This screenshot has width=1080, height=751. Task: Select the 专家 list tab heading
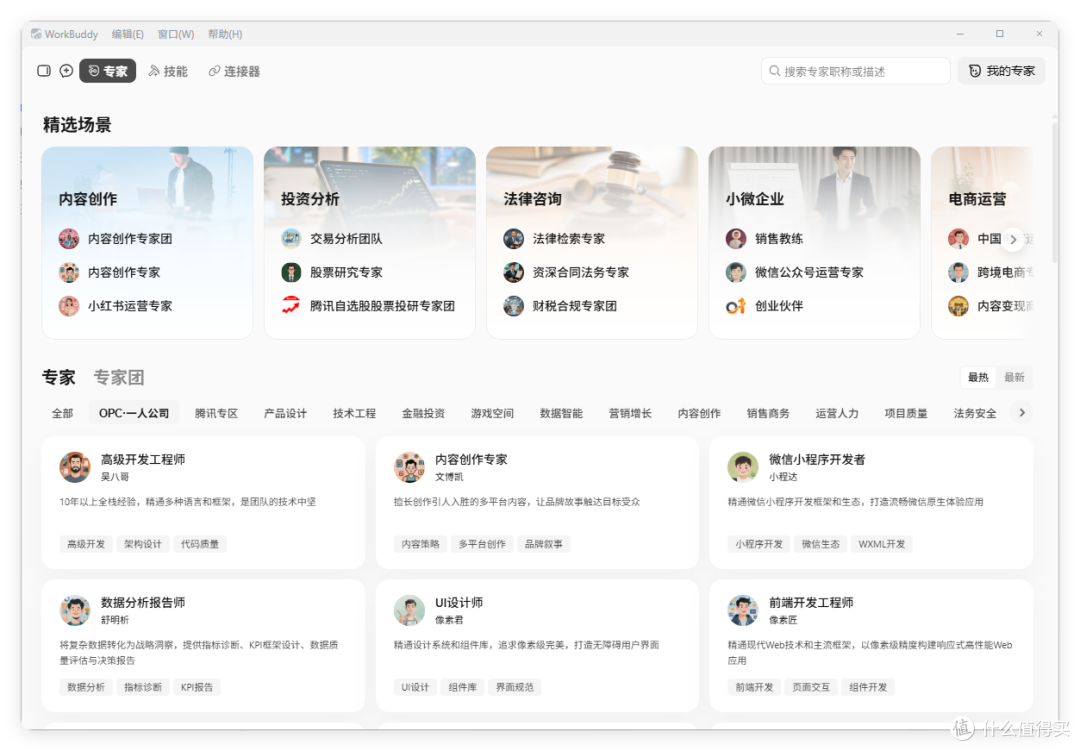(x=59, y=378)
